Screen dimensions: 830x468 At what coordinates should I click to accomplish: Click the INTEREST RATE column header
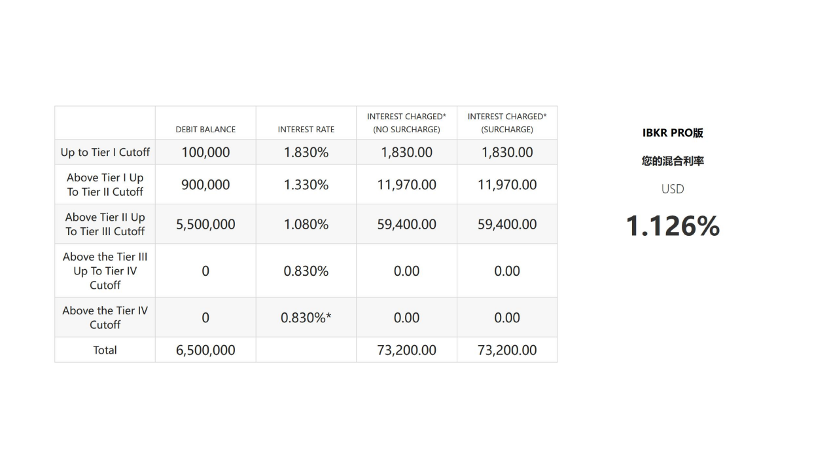(x=306, y=129)
